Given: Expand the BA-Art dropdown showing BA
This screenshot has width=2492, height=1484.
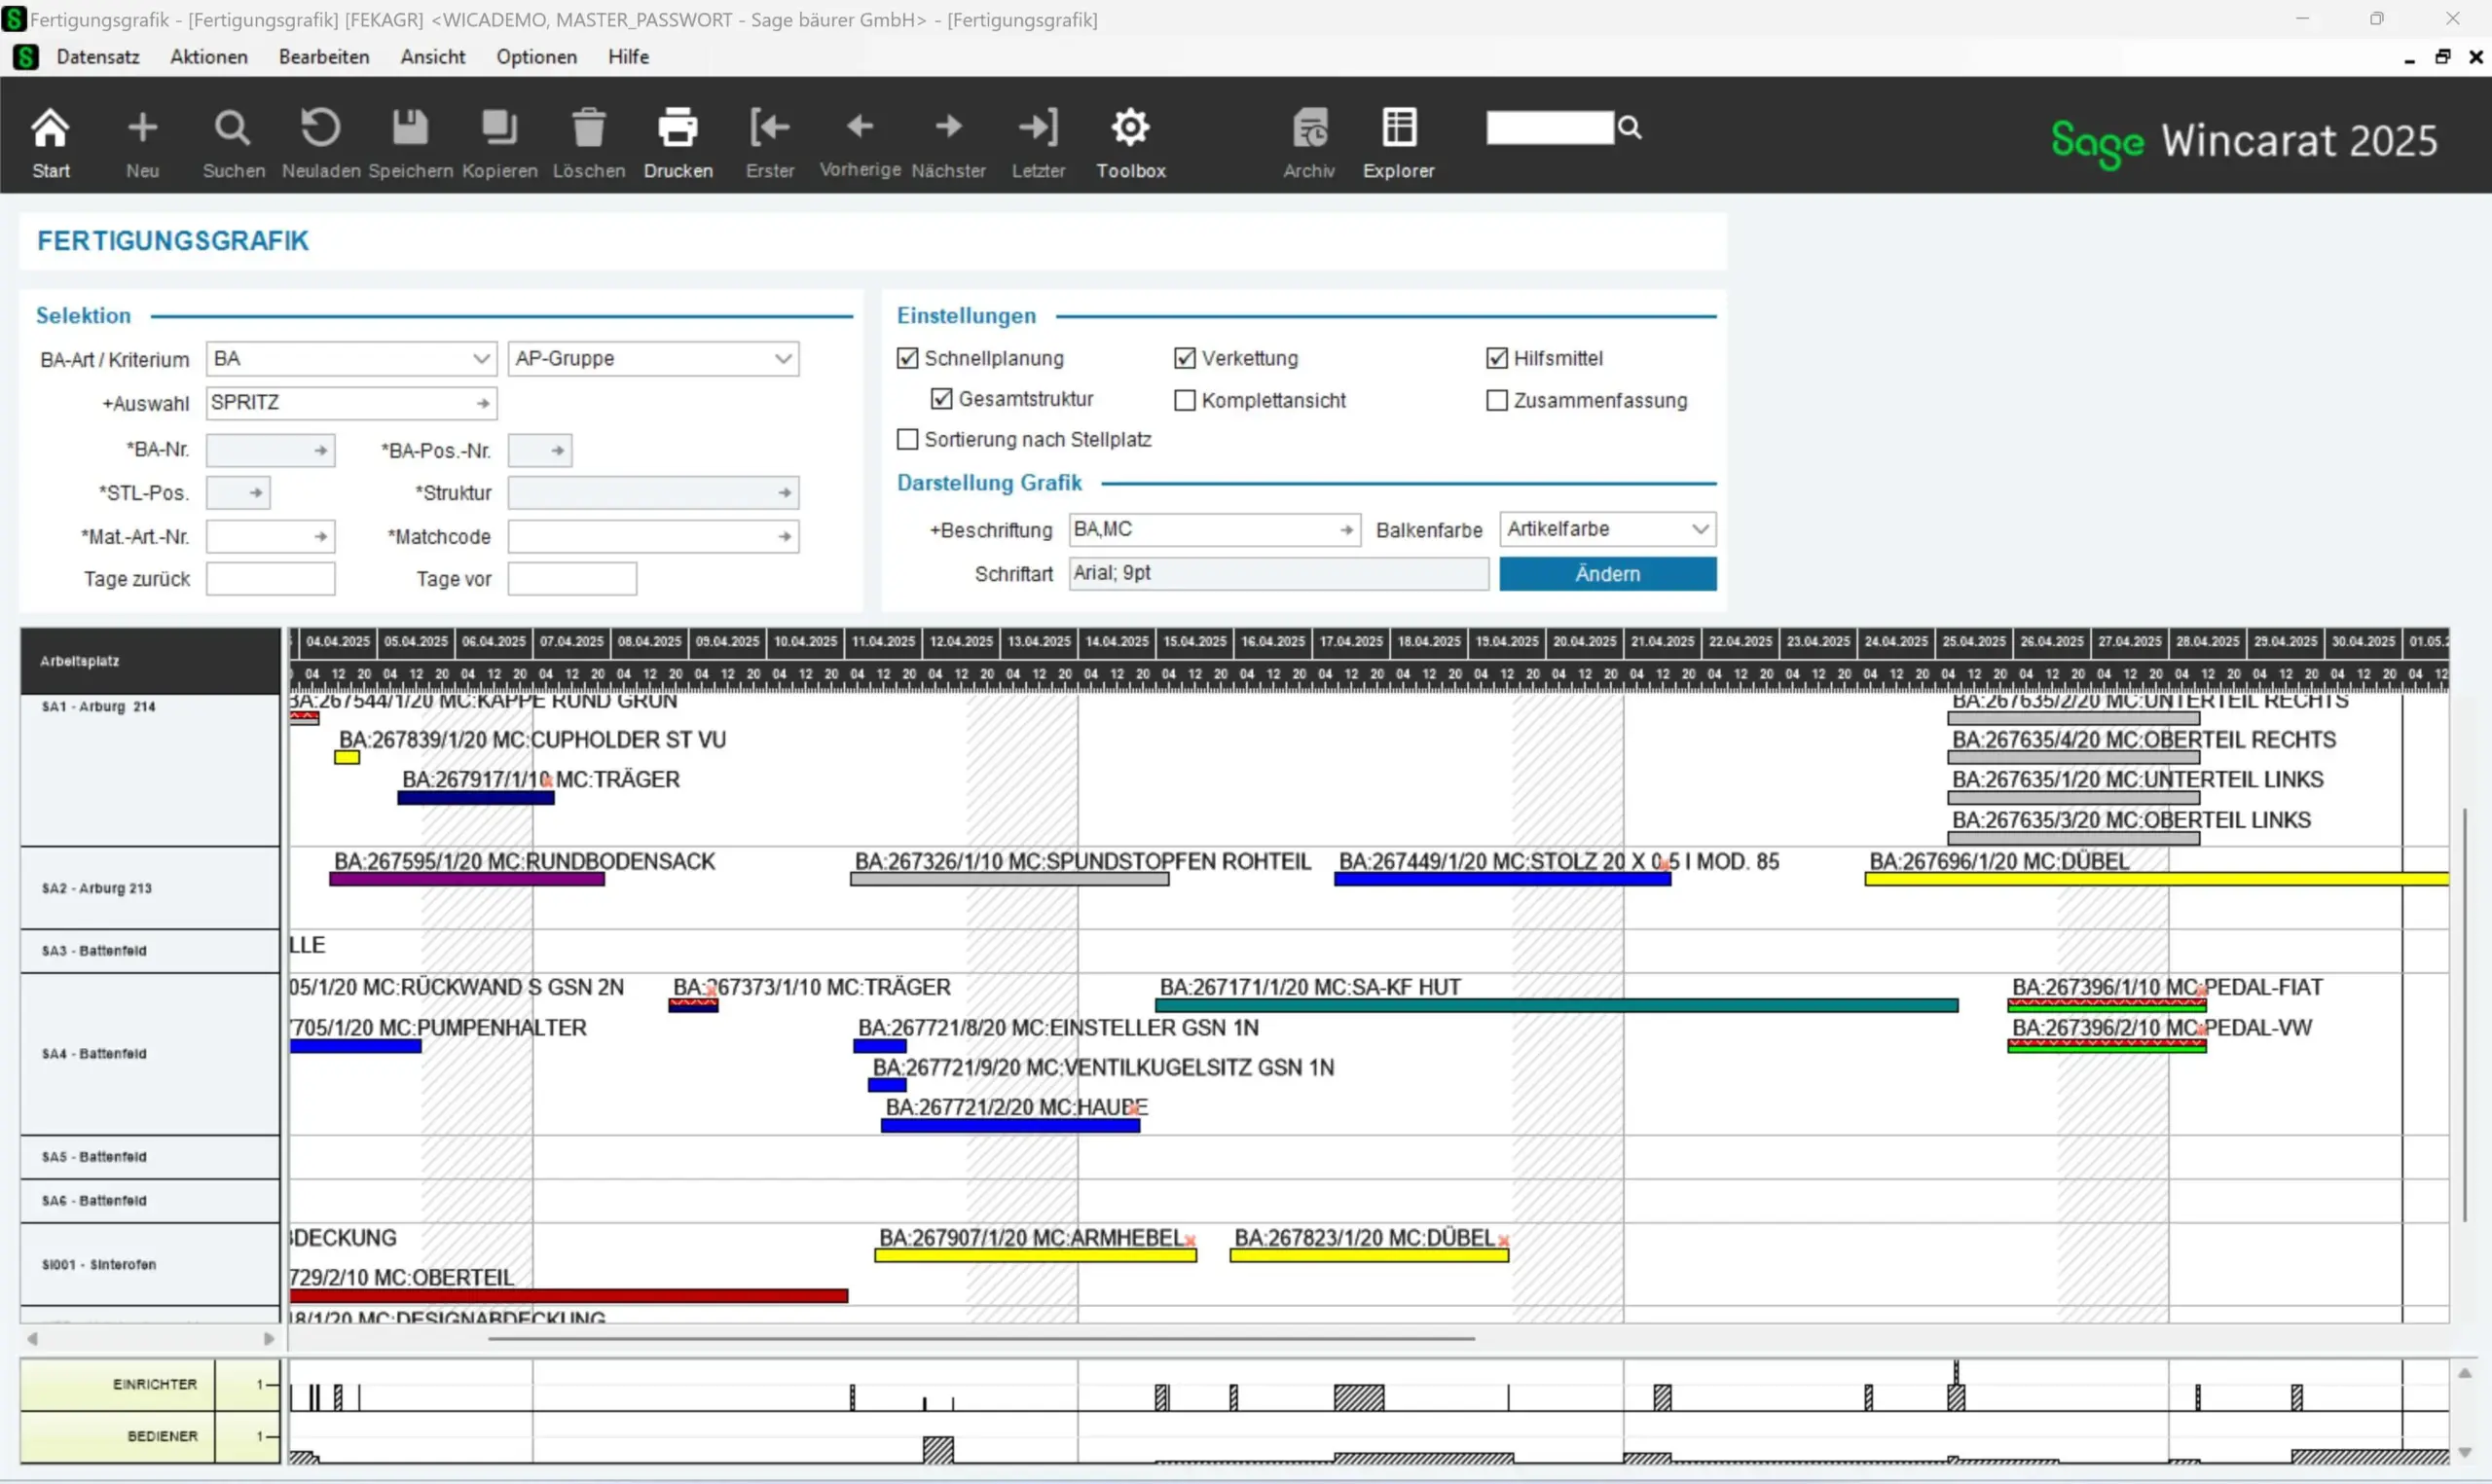Looking at the screenshot, I should (481, 358).
